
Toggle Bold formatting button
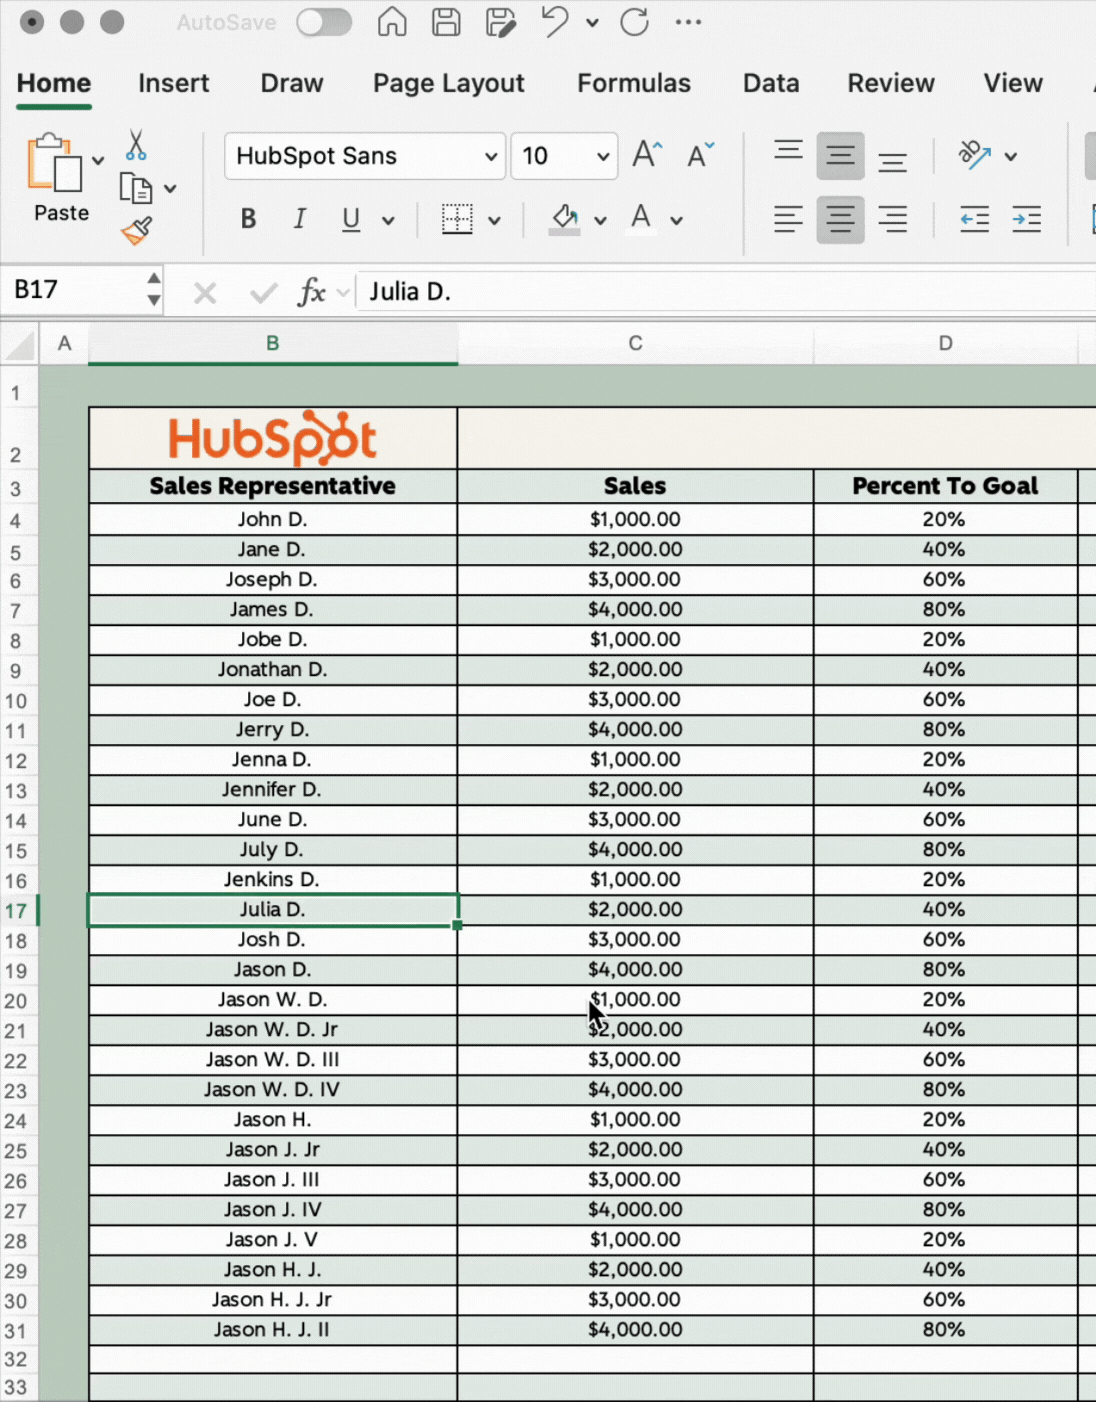(x=248, y=219)
